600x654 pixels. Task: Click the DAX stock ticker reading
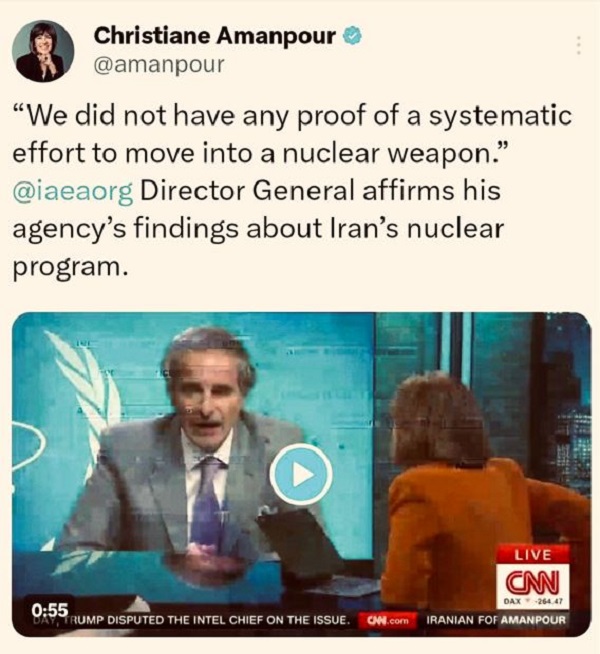pyautogui.click(x=532, y=602)
